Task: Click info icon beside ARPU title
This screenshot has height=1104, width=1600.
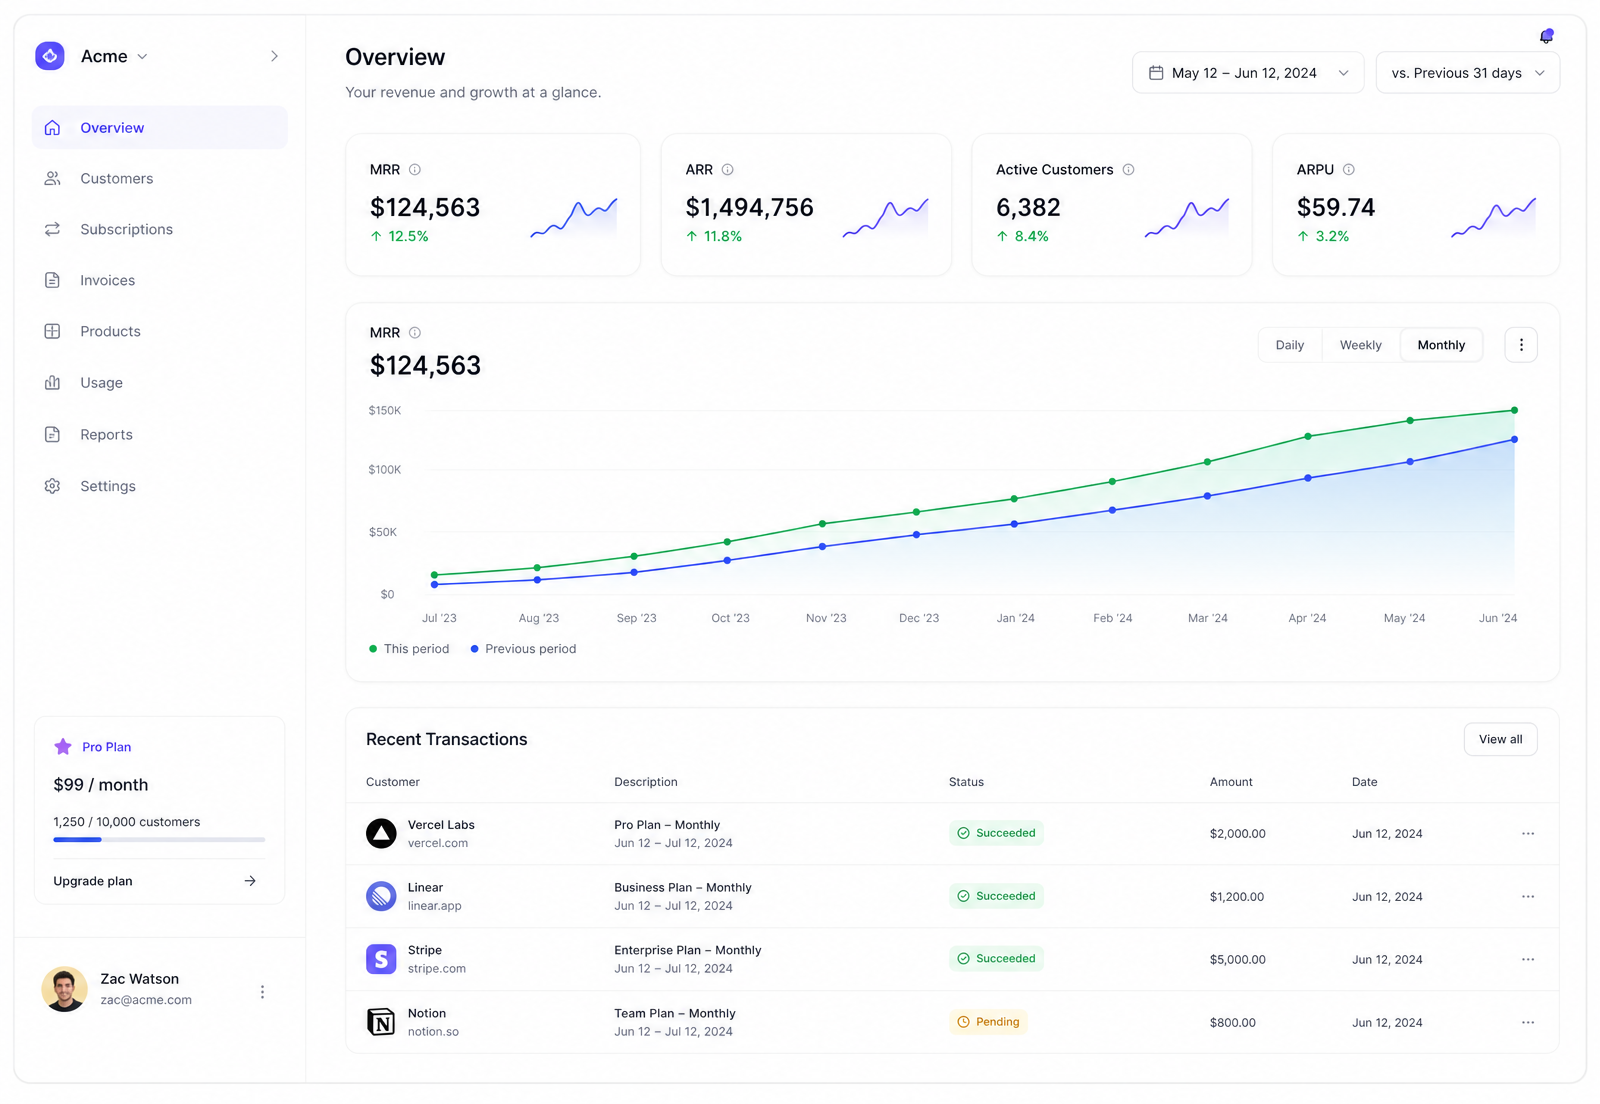Action: (x=1349, y=170)
